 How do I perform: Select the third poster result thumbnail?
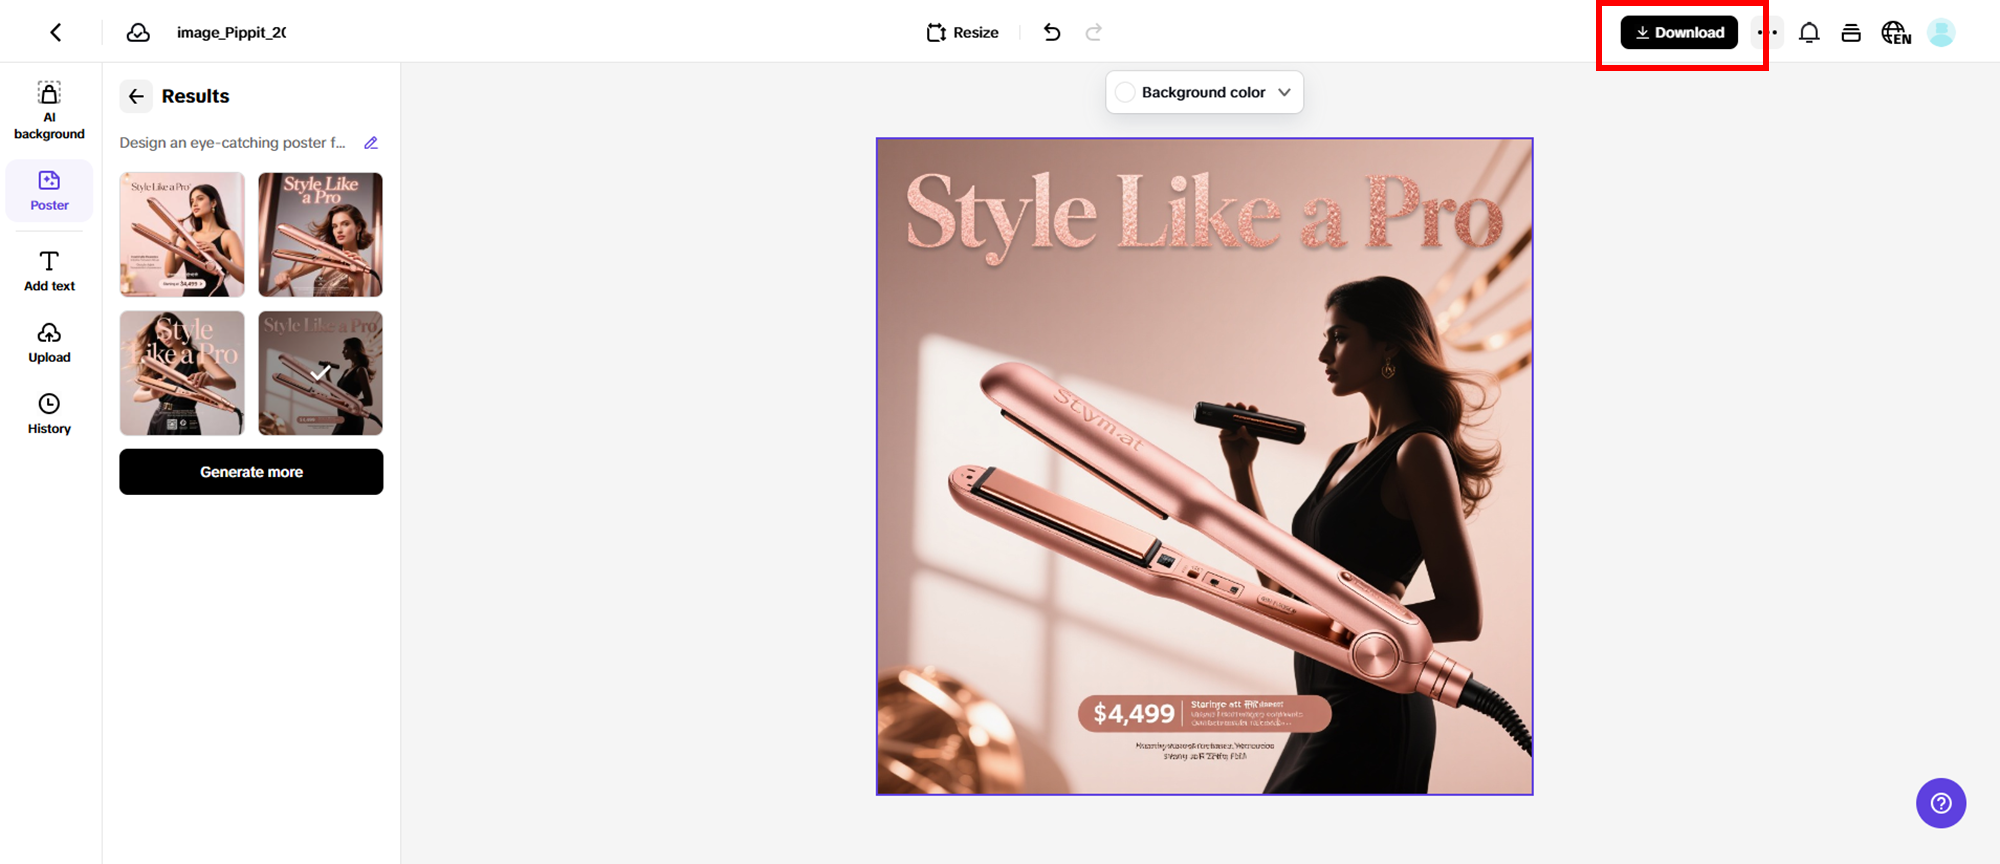tap(182, 373)
